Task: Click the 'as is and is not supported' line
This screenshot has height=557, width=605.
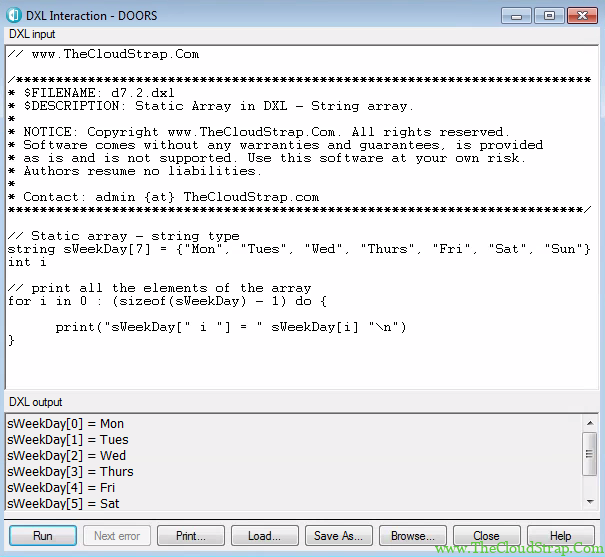Action: click(x=267, y=158)
